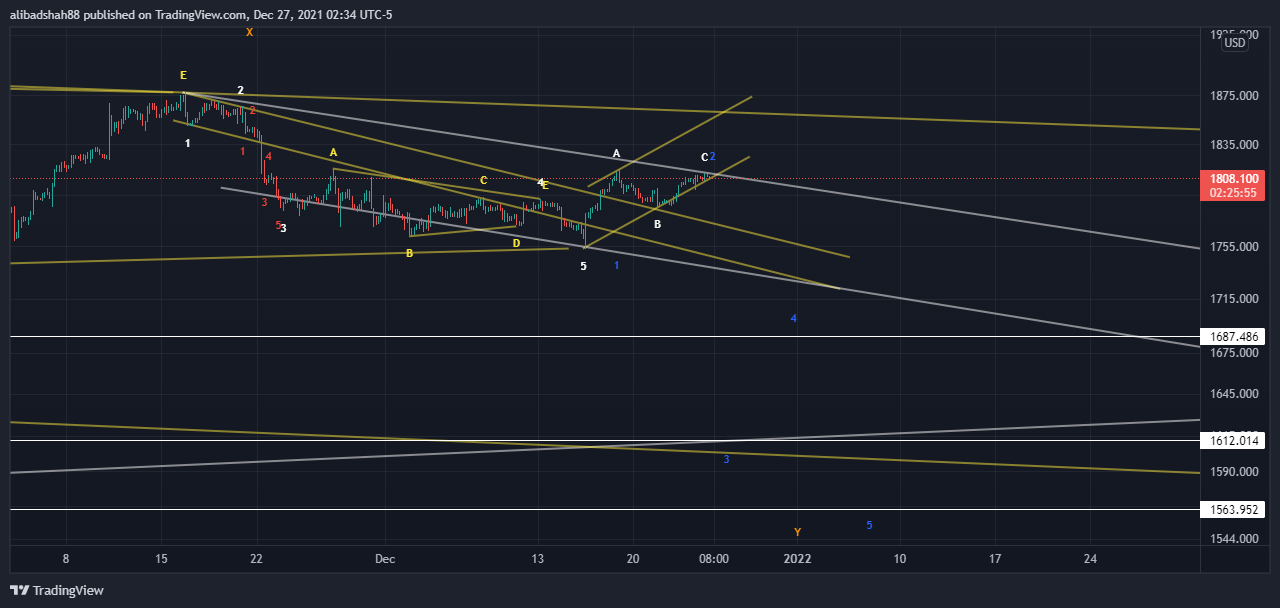This screenshot has height=608, width=1280.
Task: Select the red 1 wave label
Action: click(243, 151)
